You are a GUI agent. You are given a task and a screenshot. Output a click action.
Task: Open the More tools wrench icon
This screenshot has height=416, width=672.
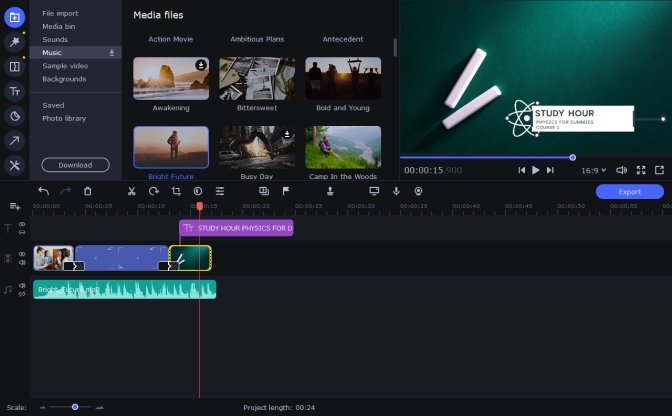pyautogui.click(x=15, y=165)
